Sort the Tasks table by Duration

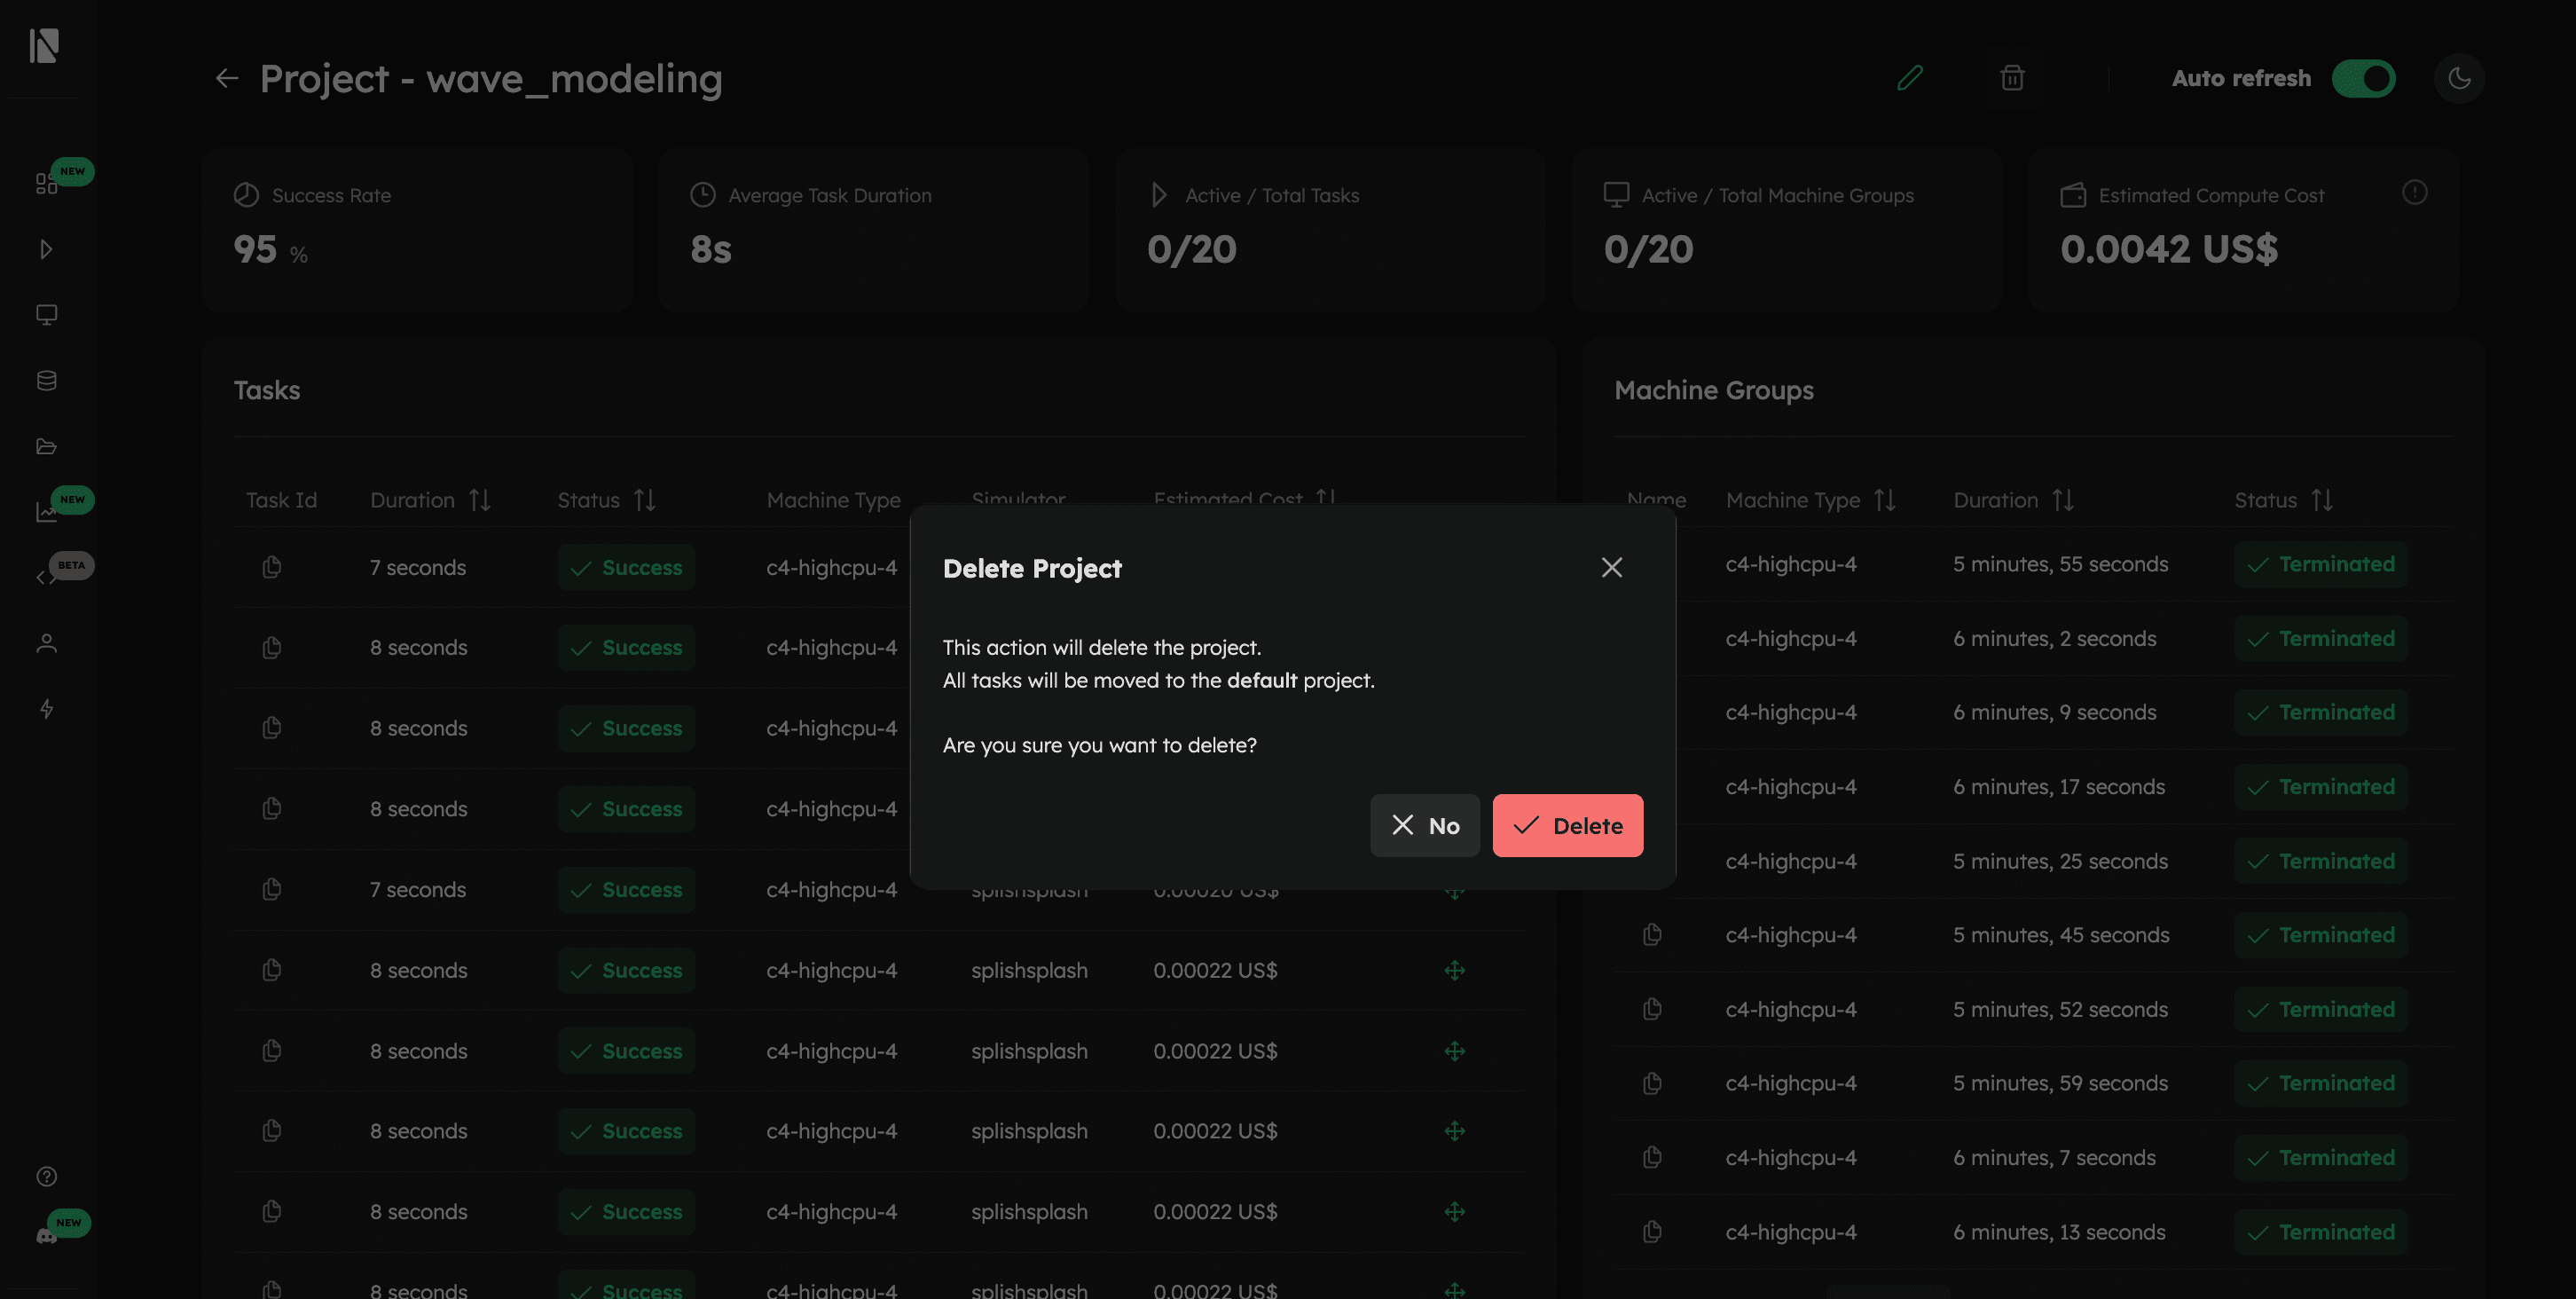click(x=479, y=499)
